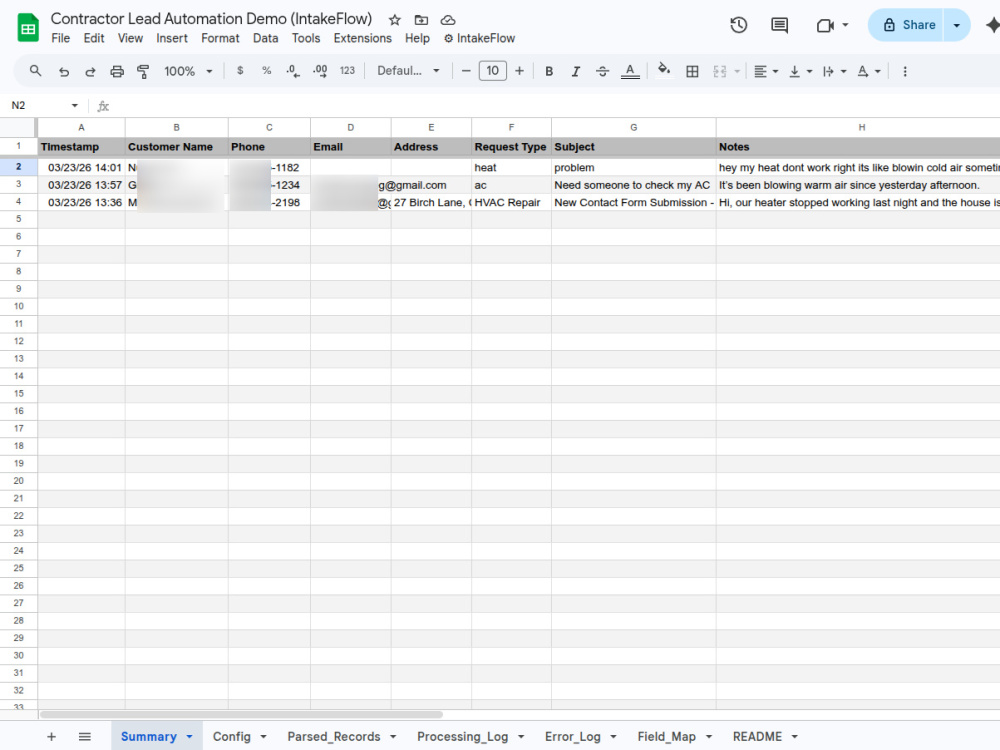Viewport: 1000px width, 750px height.
Task: Expand the Share options arrow
Action: [957, 25]
